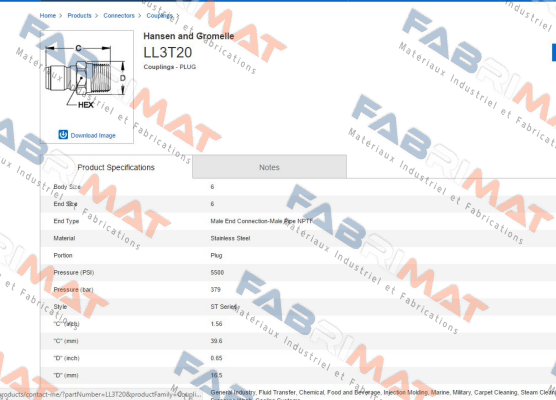
Task: Click the Pressure (bar) label
Action: click(73, 290)
